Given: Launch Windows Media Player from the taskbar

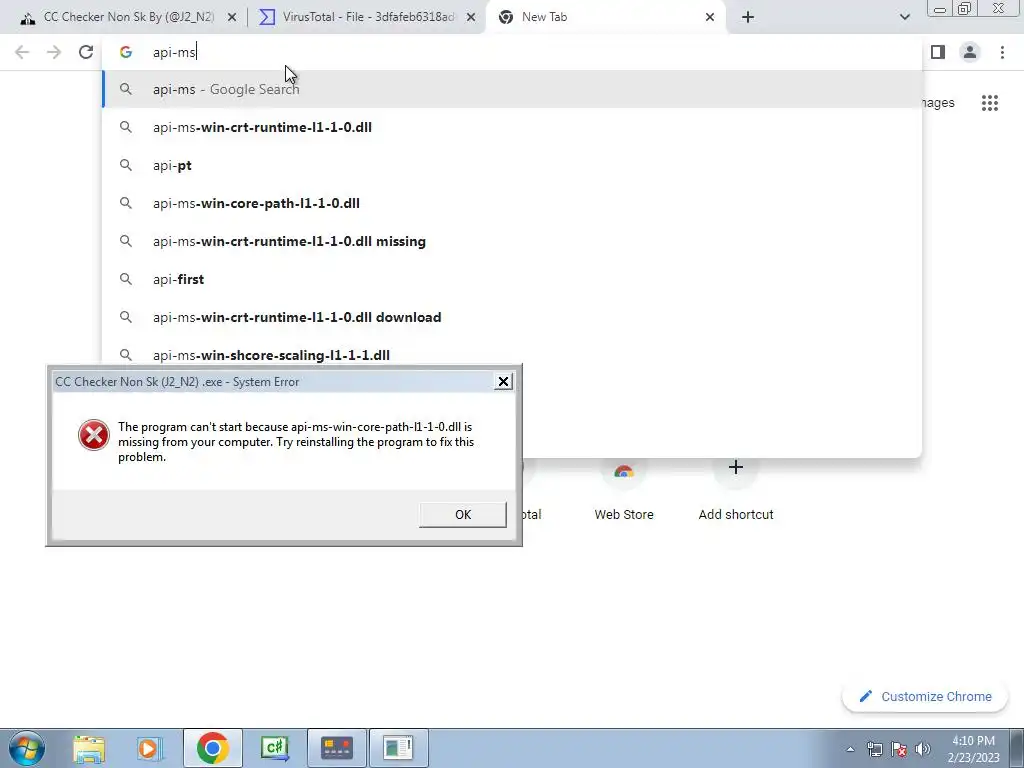Looking at the screenshot, I should coord(150,748).
